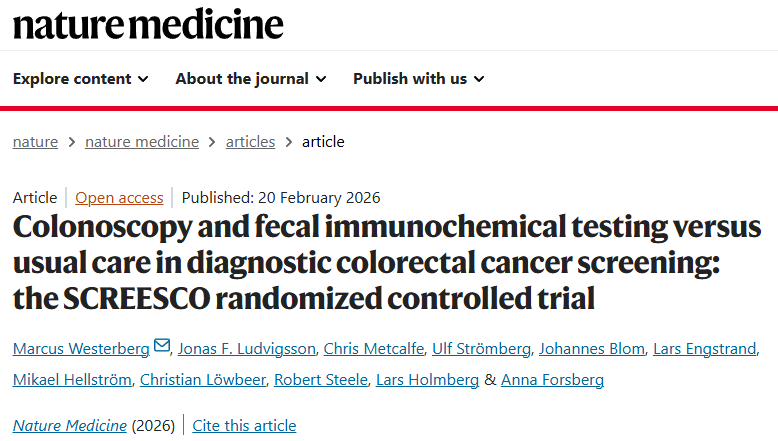The width and height of the screenshot is (778, 441).
Task: Open author Marcus Westerberg's profile
Action: click(x=80, y=348)
